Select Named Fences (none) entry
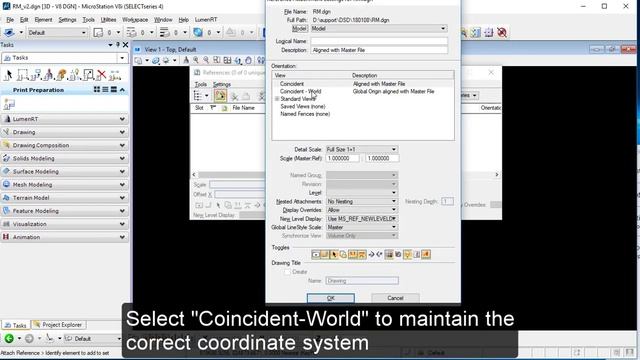The width and height of the screenshot is (640, 360). point(305,114)
